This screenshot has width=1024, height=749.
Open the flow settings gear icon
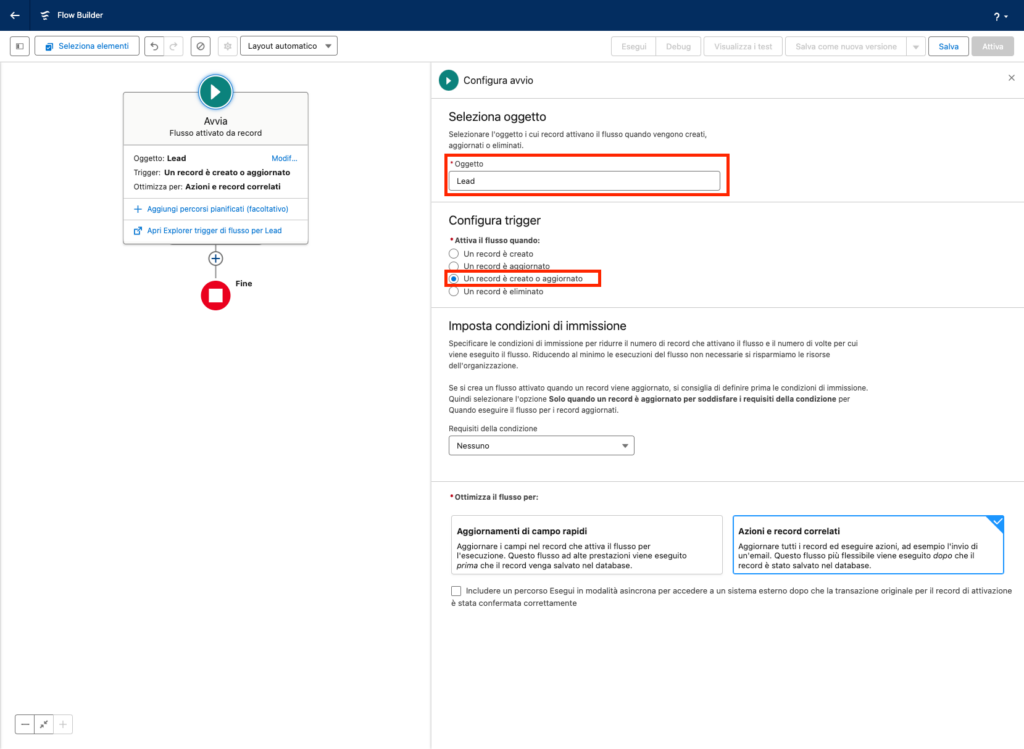tap(227, 46)
